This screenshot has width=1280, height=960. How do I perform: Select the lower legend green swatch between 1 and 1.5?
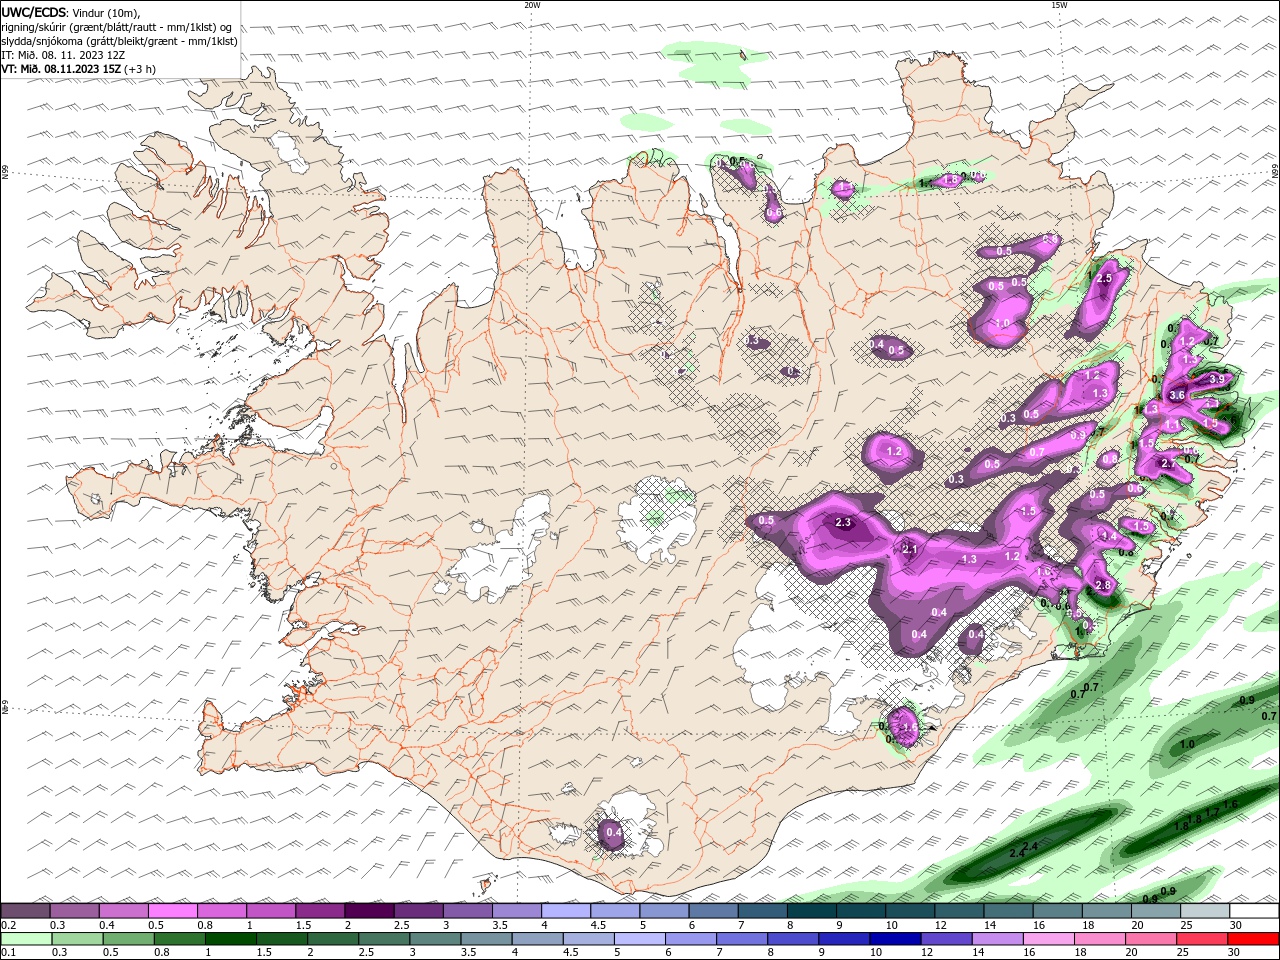tap(230, 939)
